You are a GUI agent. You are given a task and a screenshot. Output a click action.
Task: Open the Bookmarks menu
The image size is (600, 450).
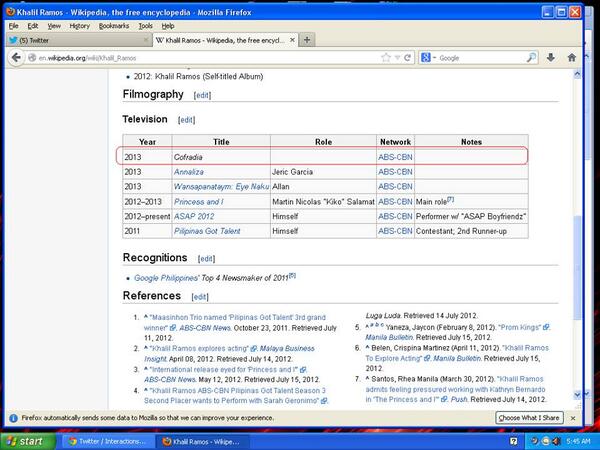pyautogui.click(x=114, y=26)
